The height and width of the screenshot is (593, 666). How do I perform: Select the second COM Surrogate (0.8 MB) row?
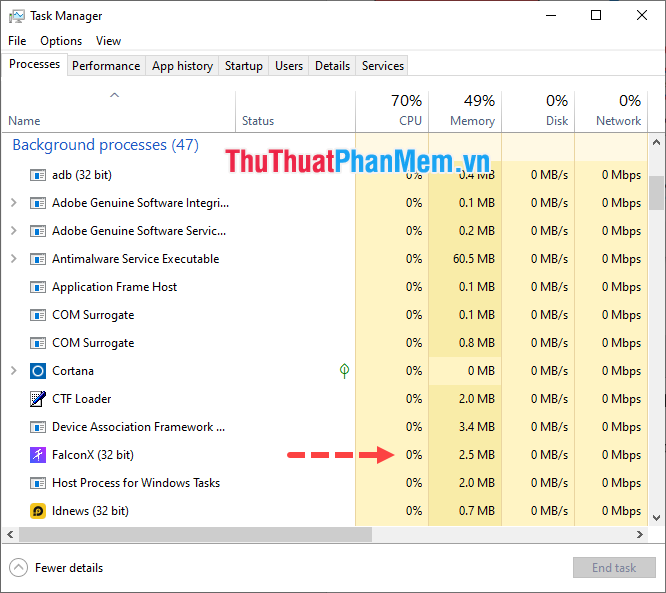tap(325, 343)
